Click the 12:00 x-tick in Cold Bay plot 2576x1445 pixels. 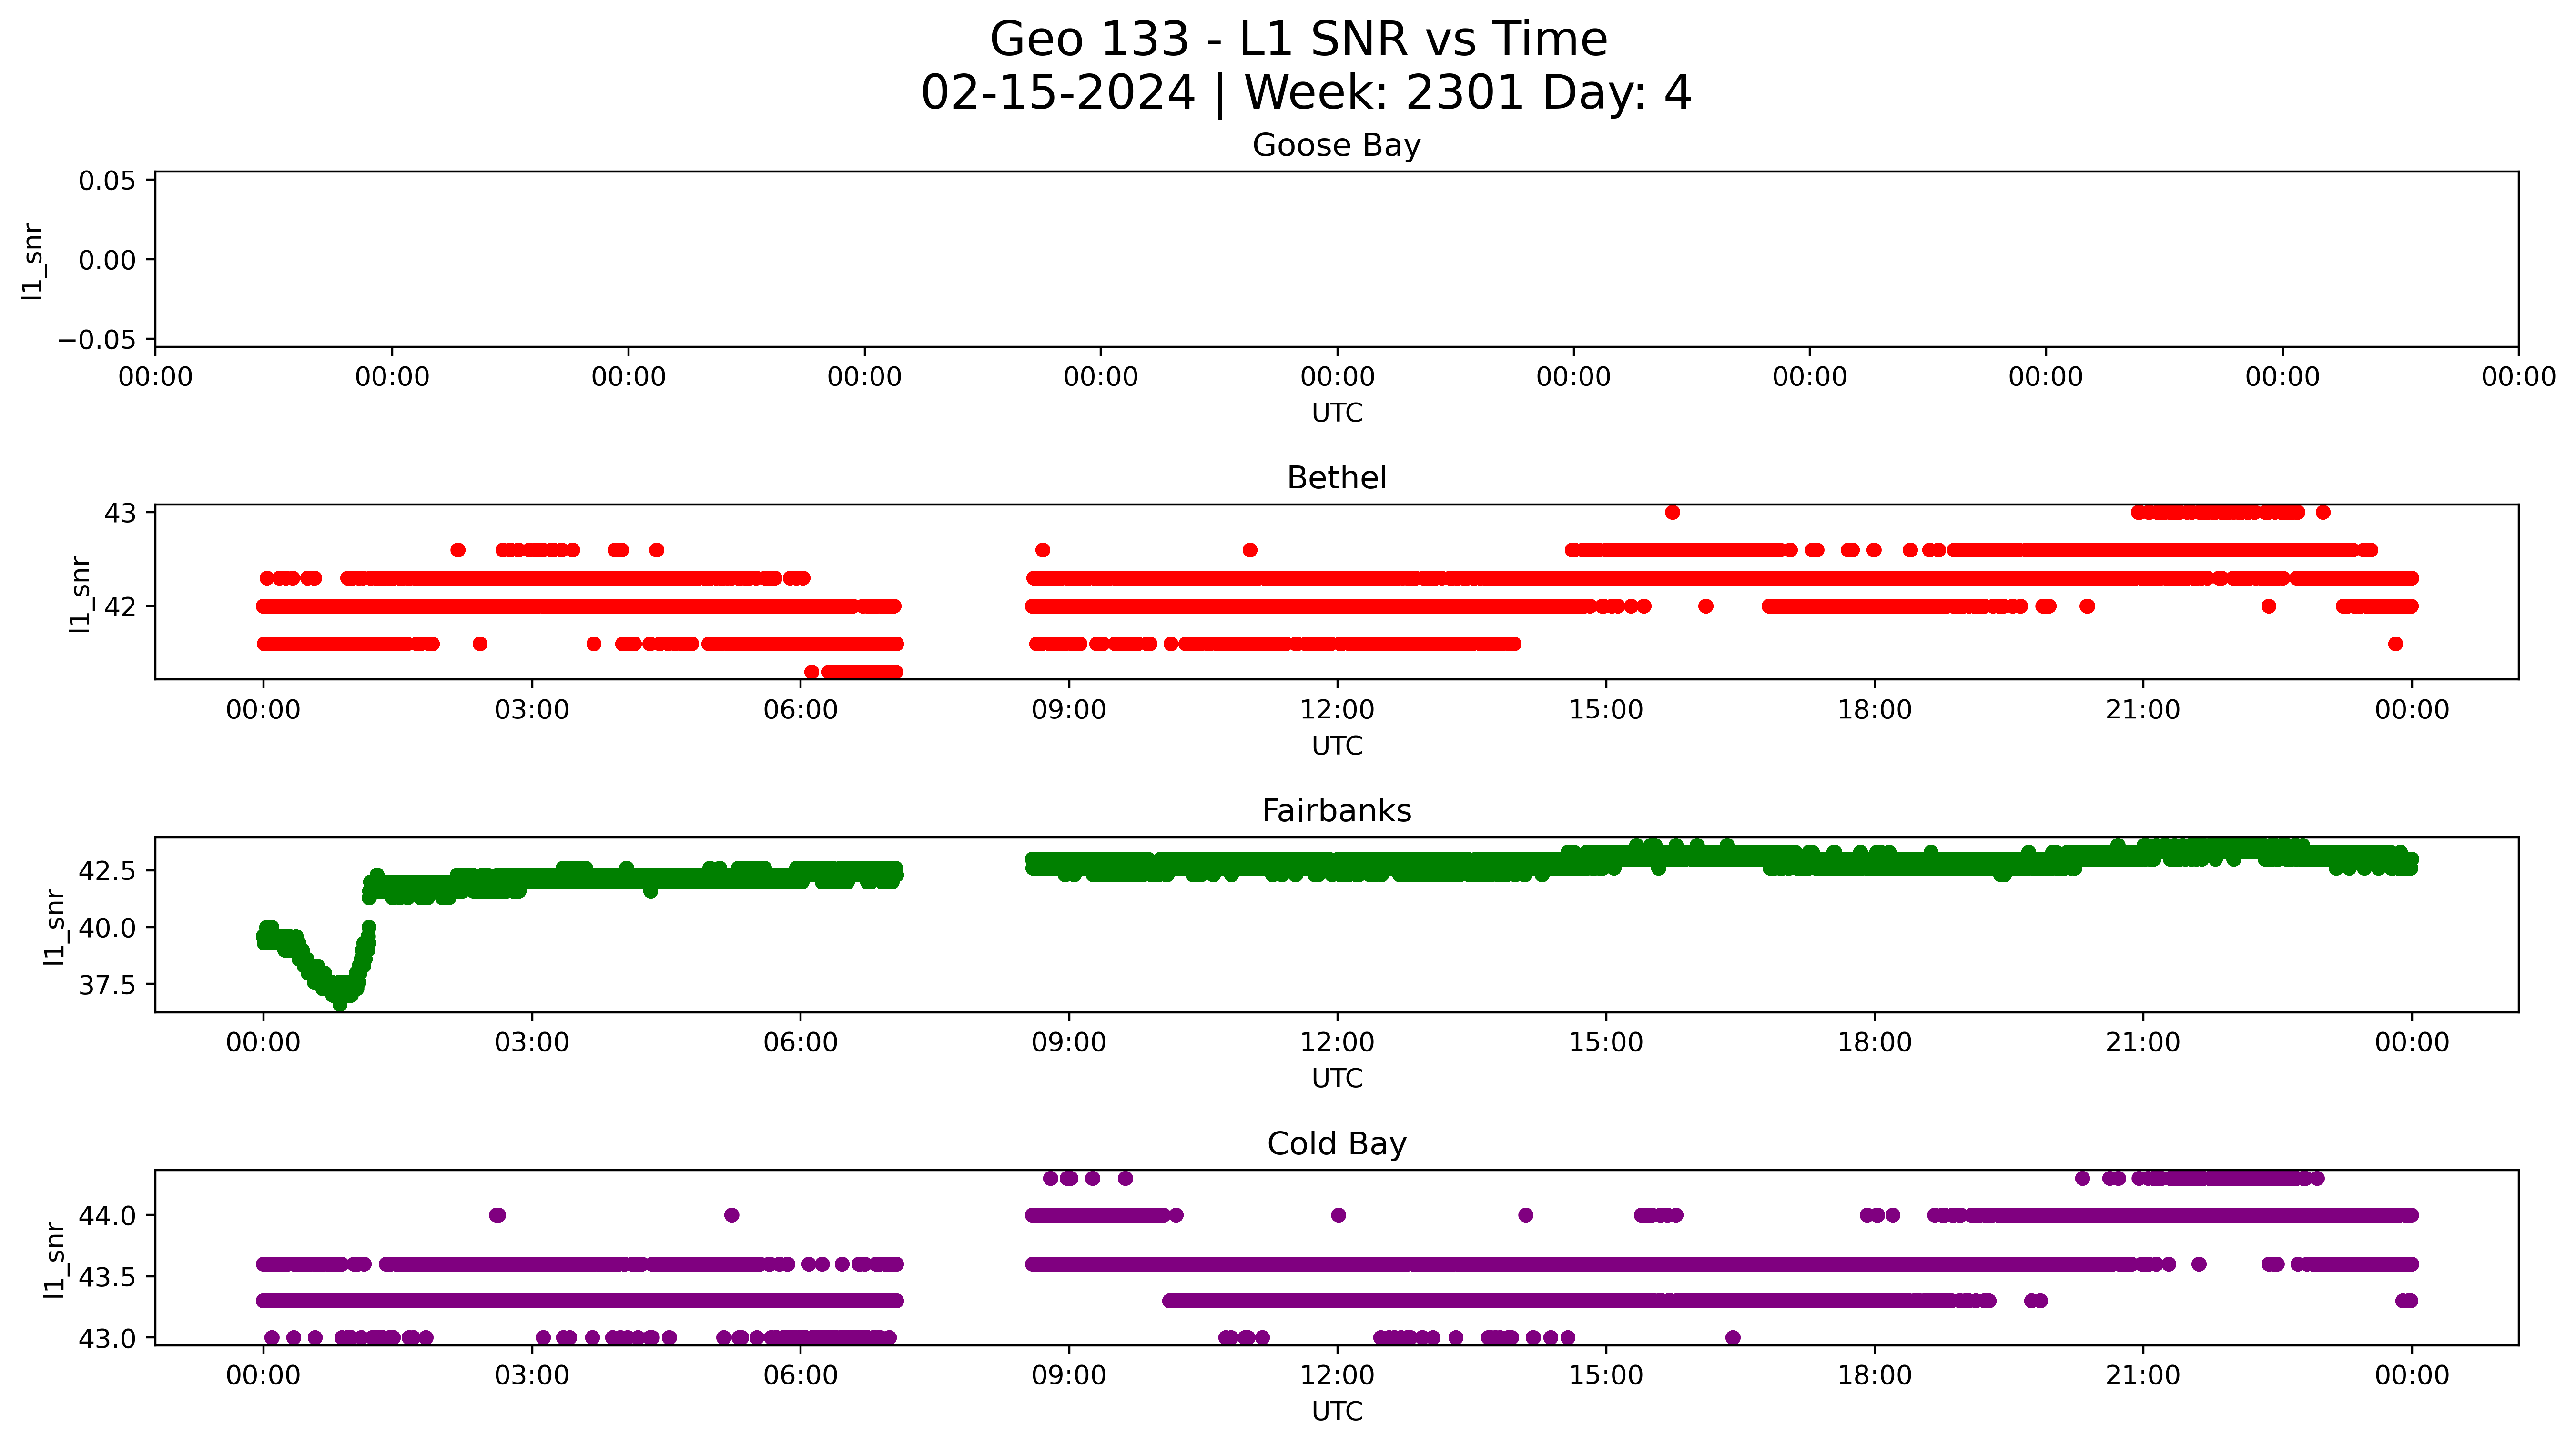tap(1337, 1375)
